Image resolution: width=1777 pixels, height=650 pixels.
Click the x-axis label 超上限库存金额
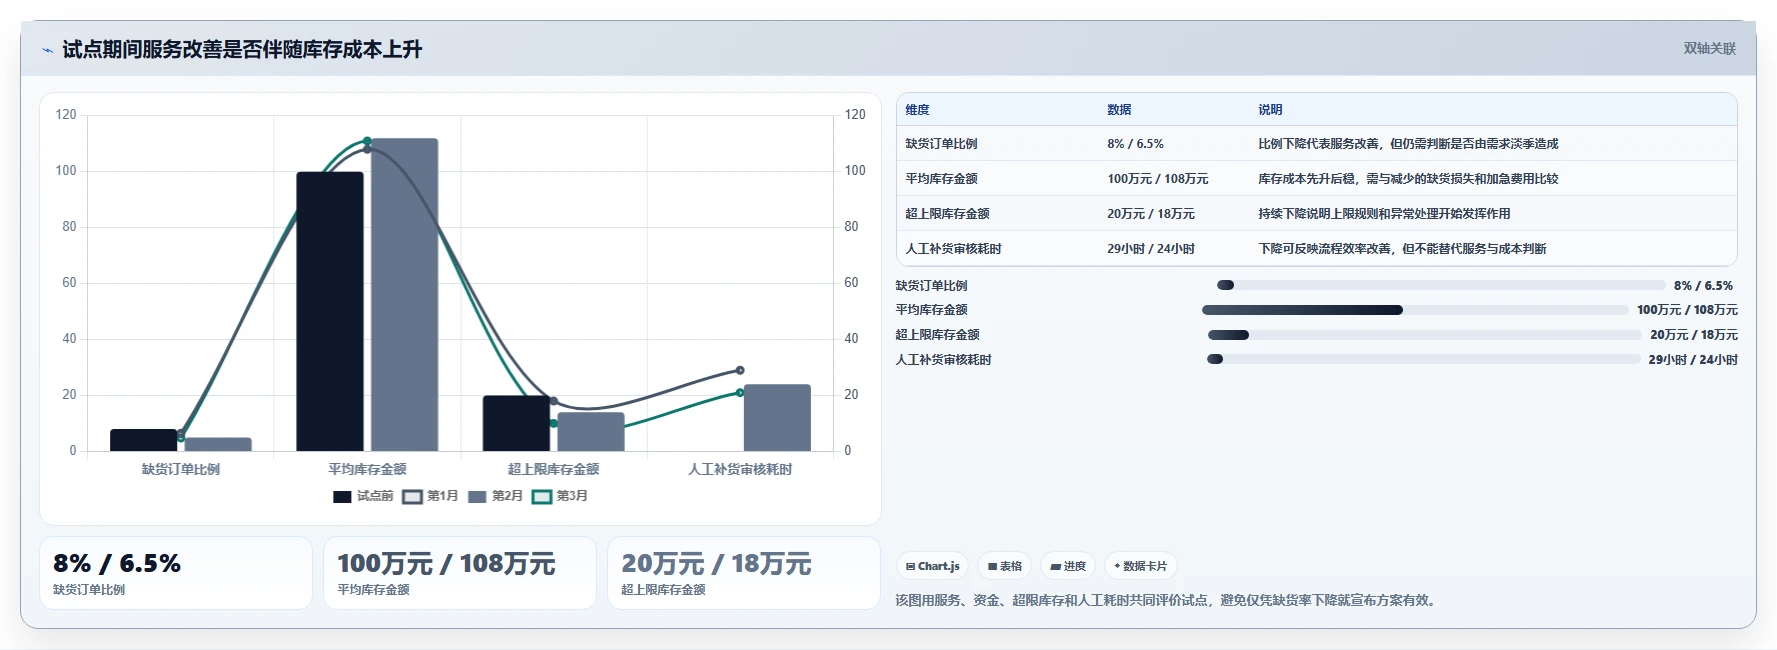(x=553, y=469)
